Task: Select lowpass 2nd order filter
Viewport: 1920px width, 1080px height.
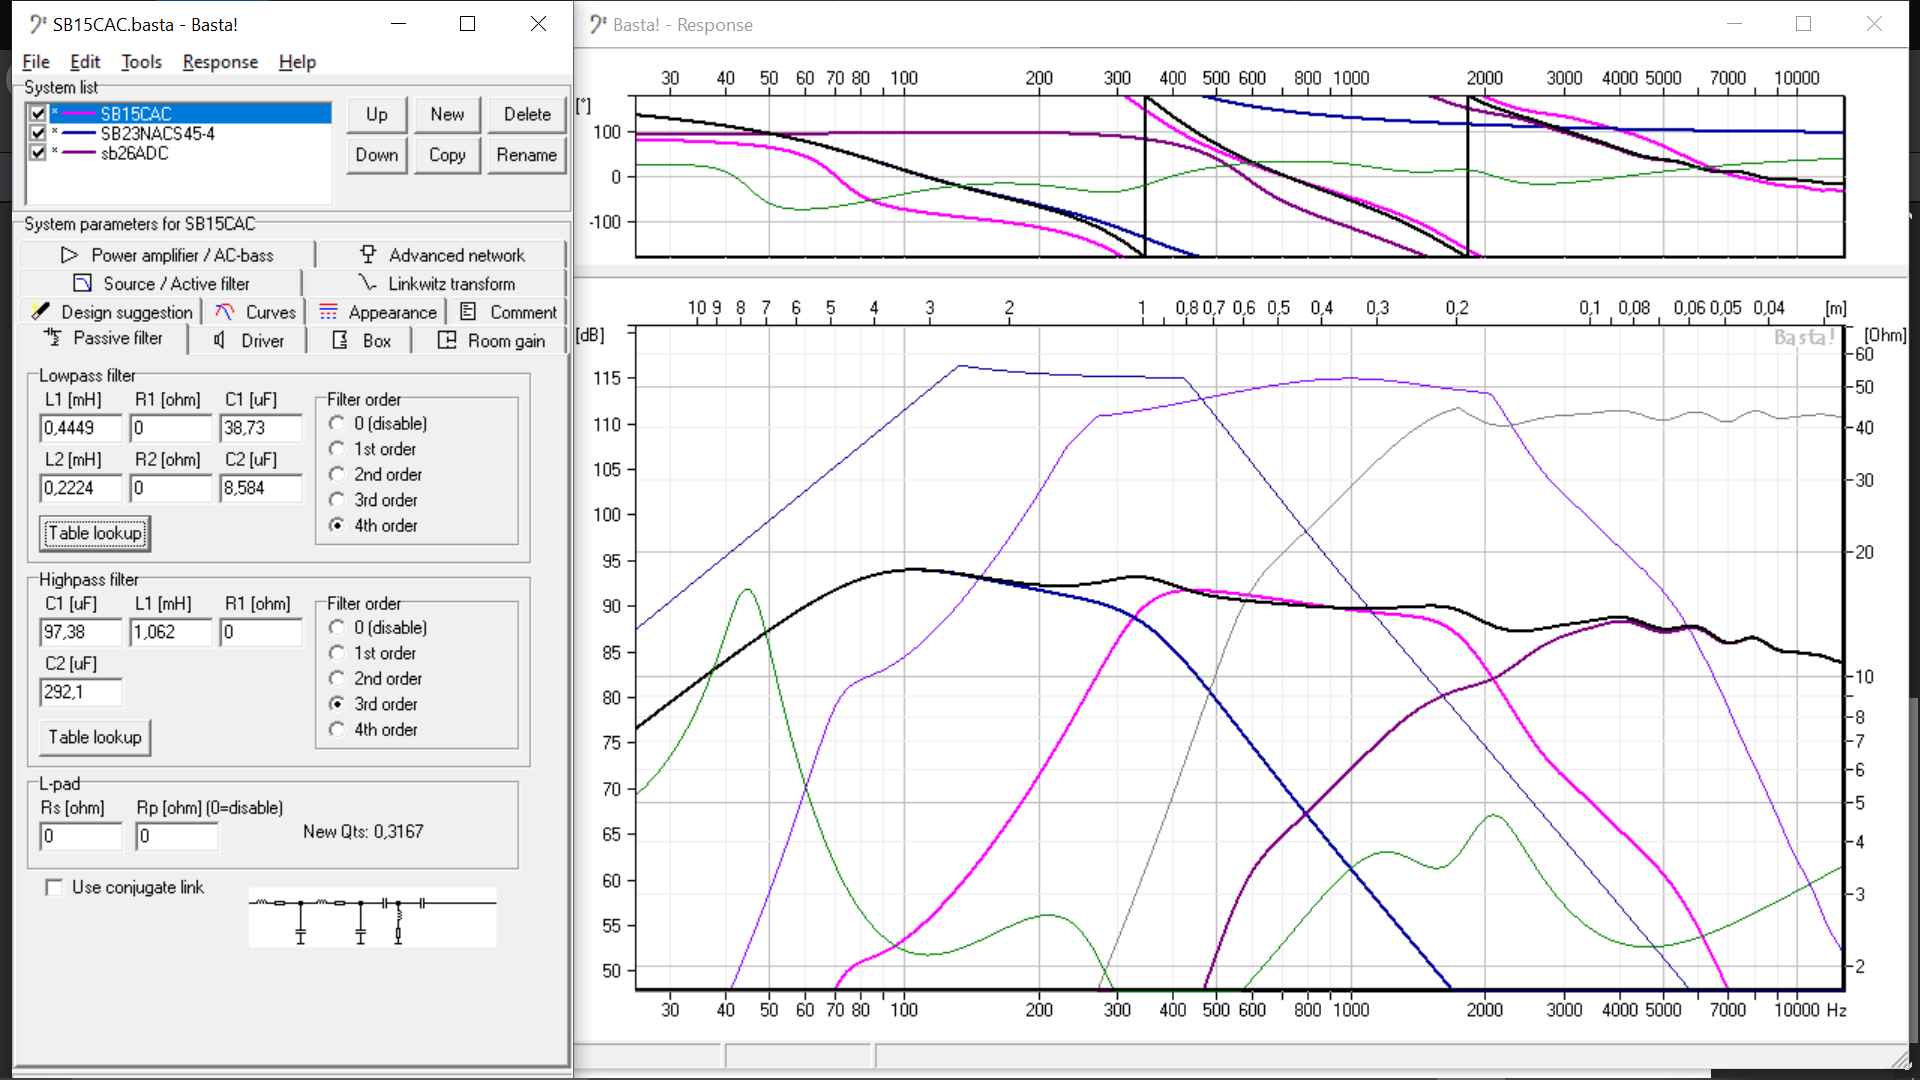Action: pyautogui.click(x=337, y=475)
